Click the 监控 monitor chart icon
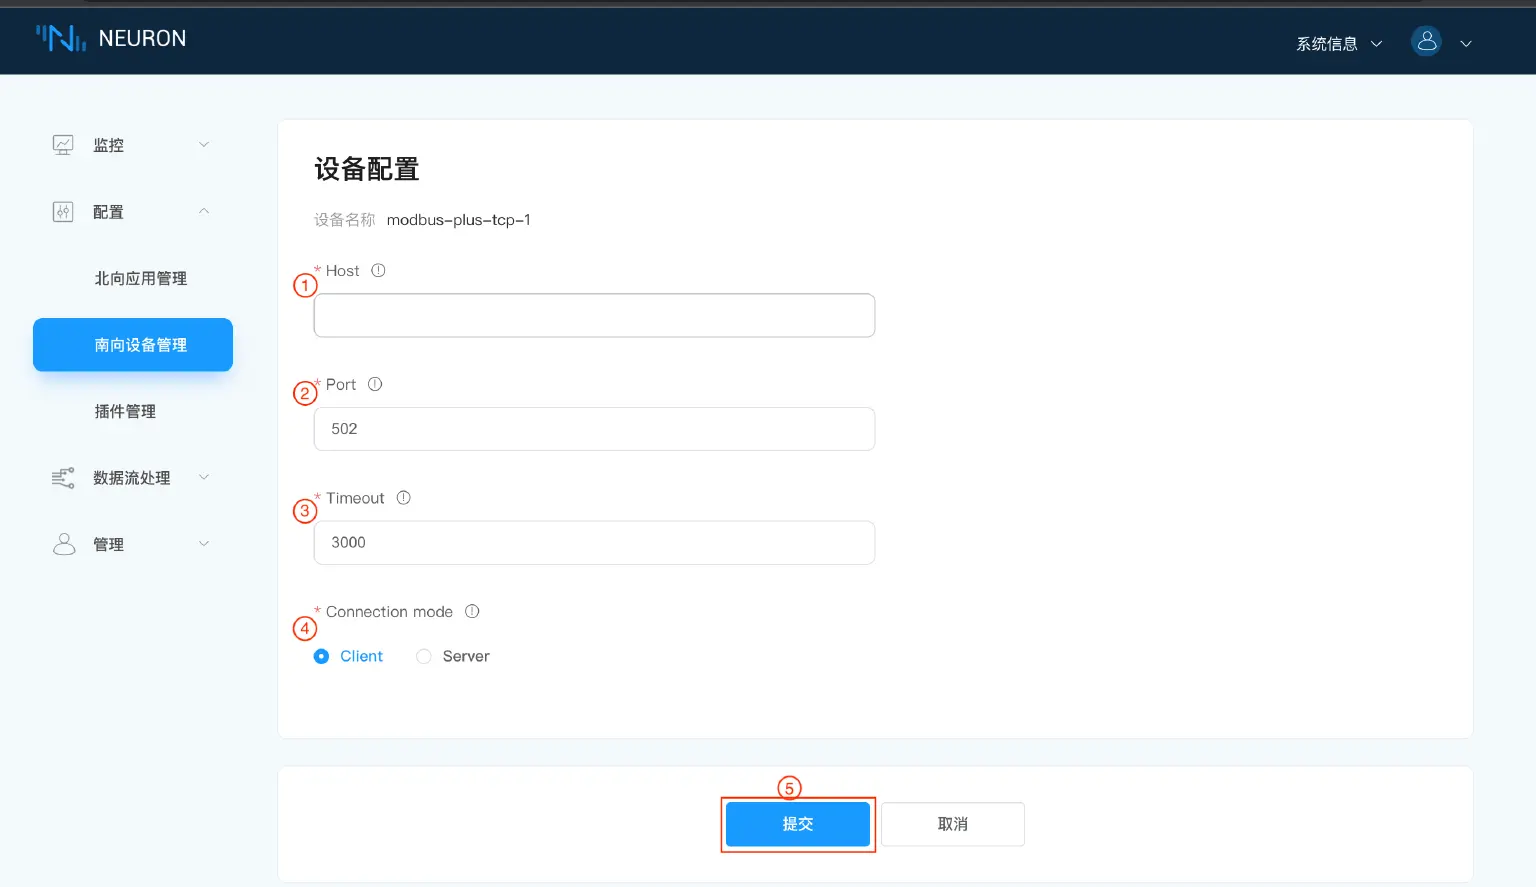 point(63,145)
